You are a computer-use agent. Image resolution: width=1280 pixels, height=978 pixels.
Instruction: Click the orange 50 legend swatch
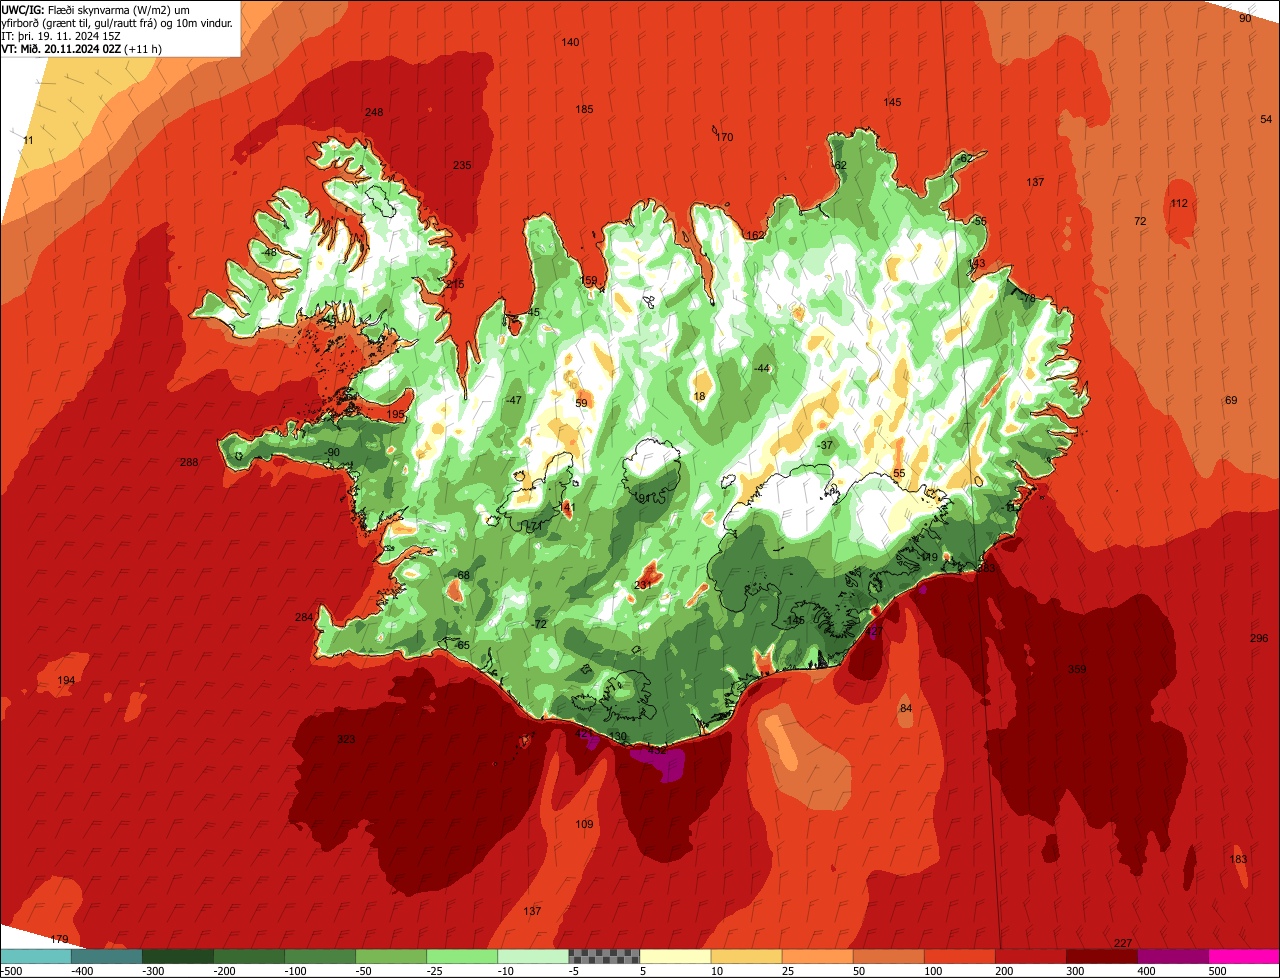tap(888, 956)
